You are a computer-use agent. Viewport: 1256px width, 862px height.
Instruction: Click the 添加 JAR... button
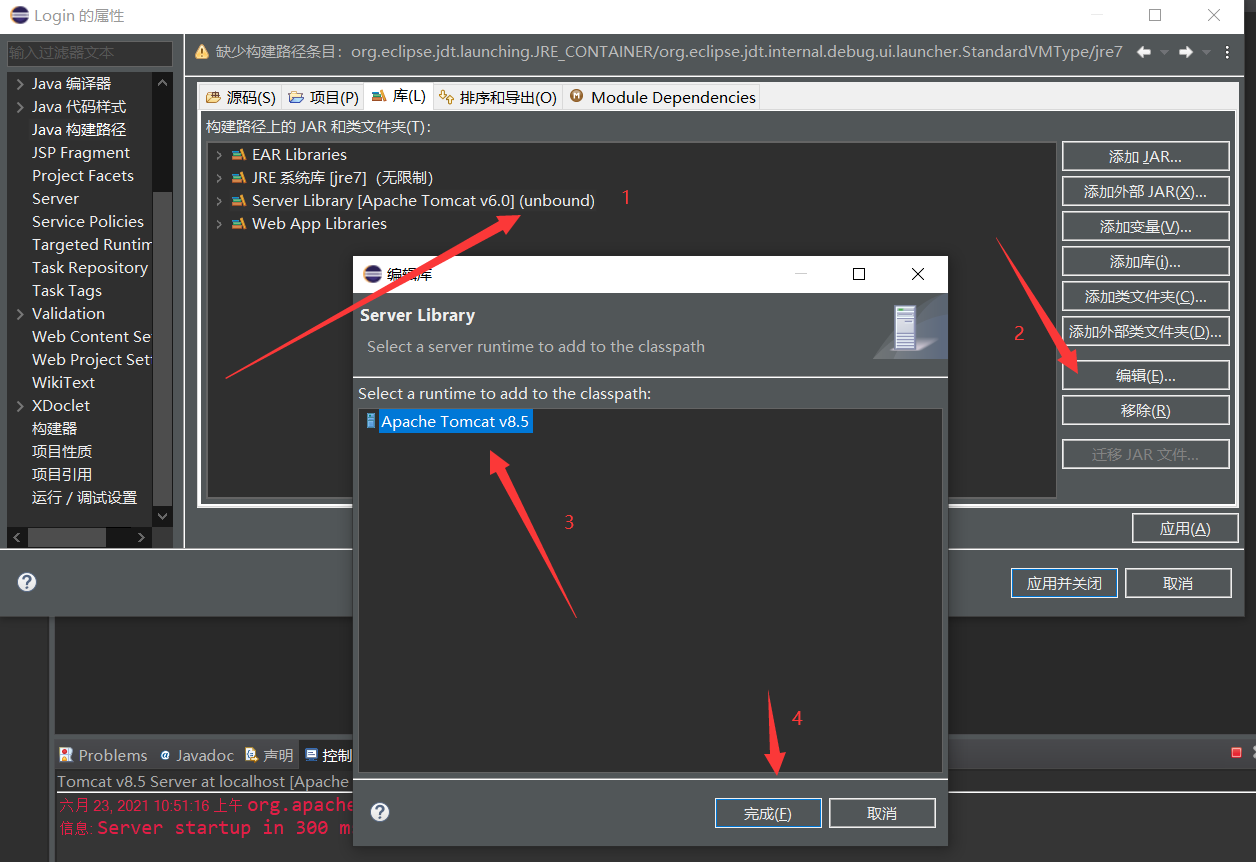pyautogui.click(x=1145, y=156)
